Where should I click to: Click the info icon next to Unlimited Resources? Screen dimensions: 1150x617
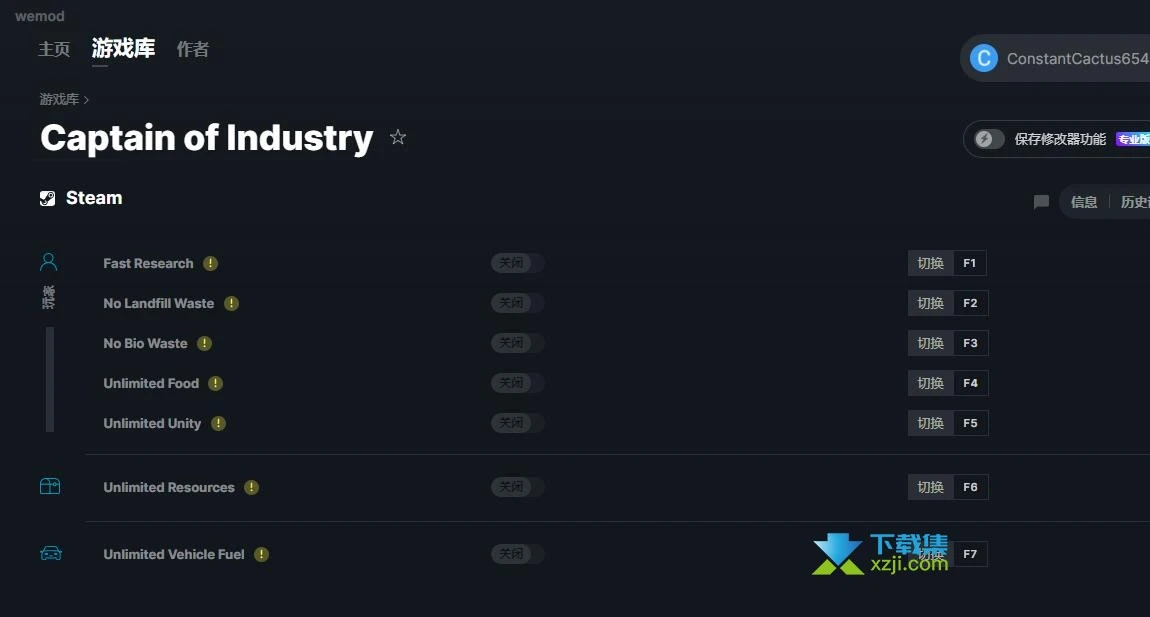click(251, 487)
